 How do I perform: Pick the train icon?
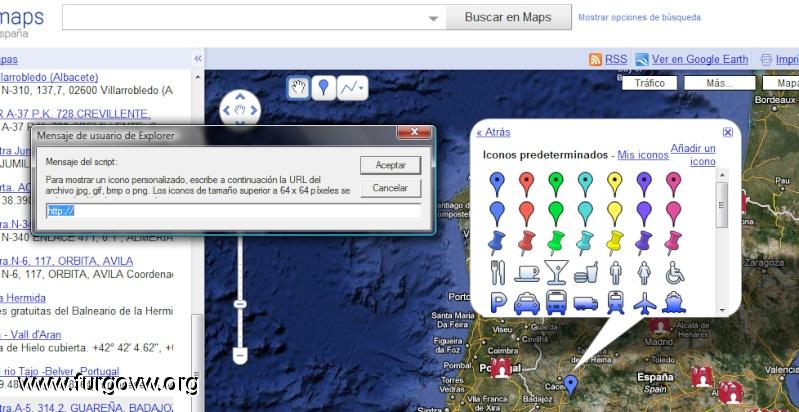[616, 302]
